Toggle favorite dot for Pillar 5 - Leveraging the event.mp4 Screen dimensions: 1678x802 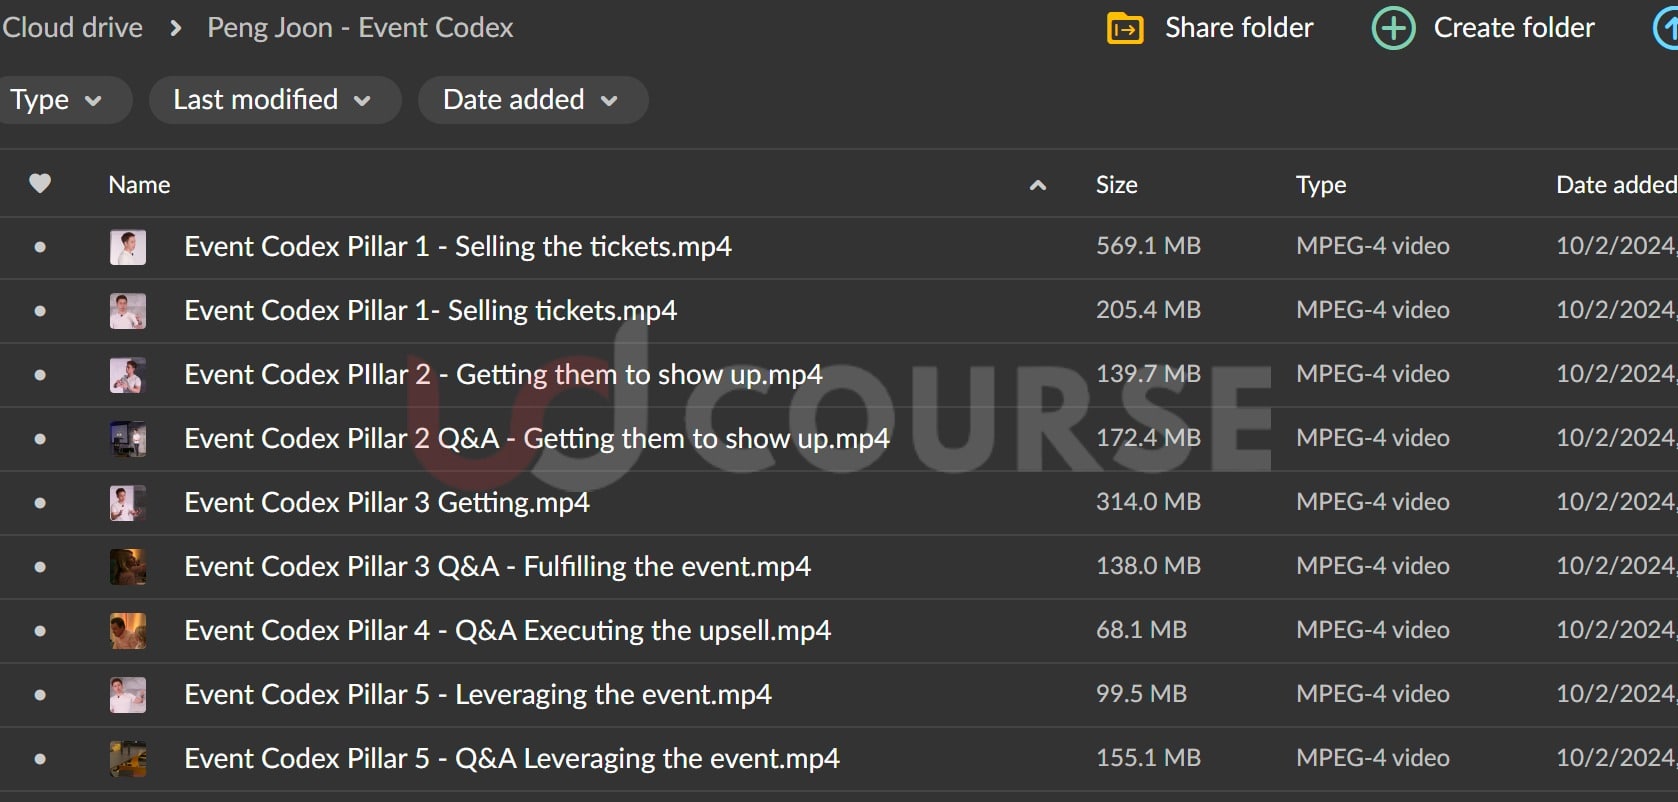(x=40, y=695)
